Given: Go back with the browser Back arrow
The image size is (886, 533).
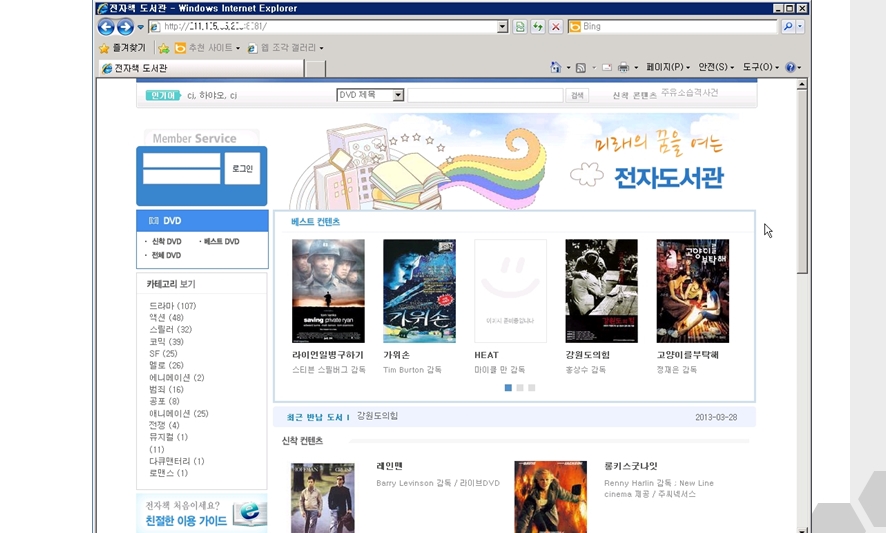Looking at the screenshot, I should point(106,27).
